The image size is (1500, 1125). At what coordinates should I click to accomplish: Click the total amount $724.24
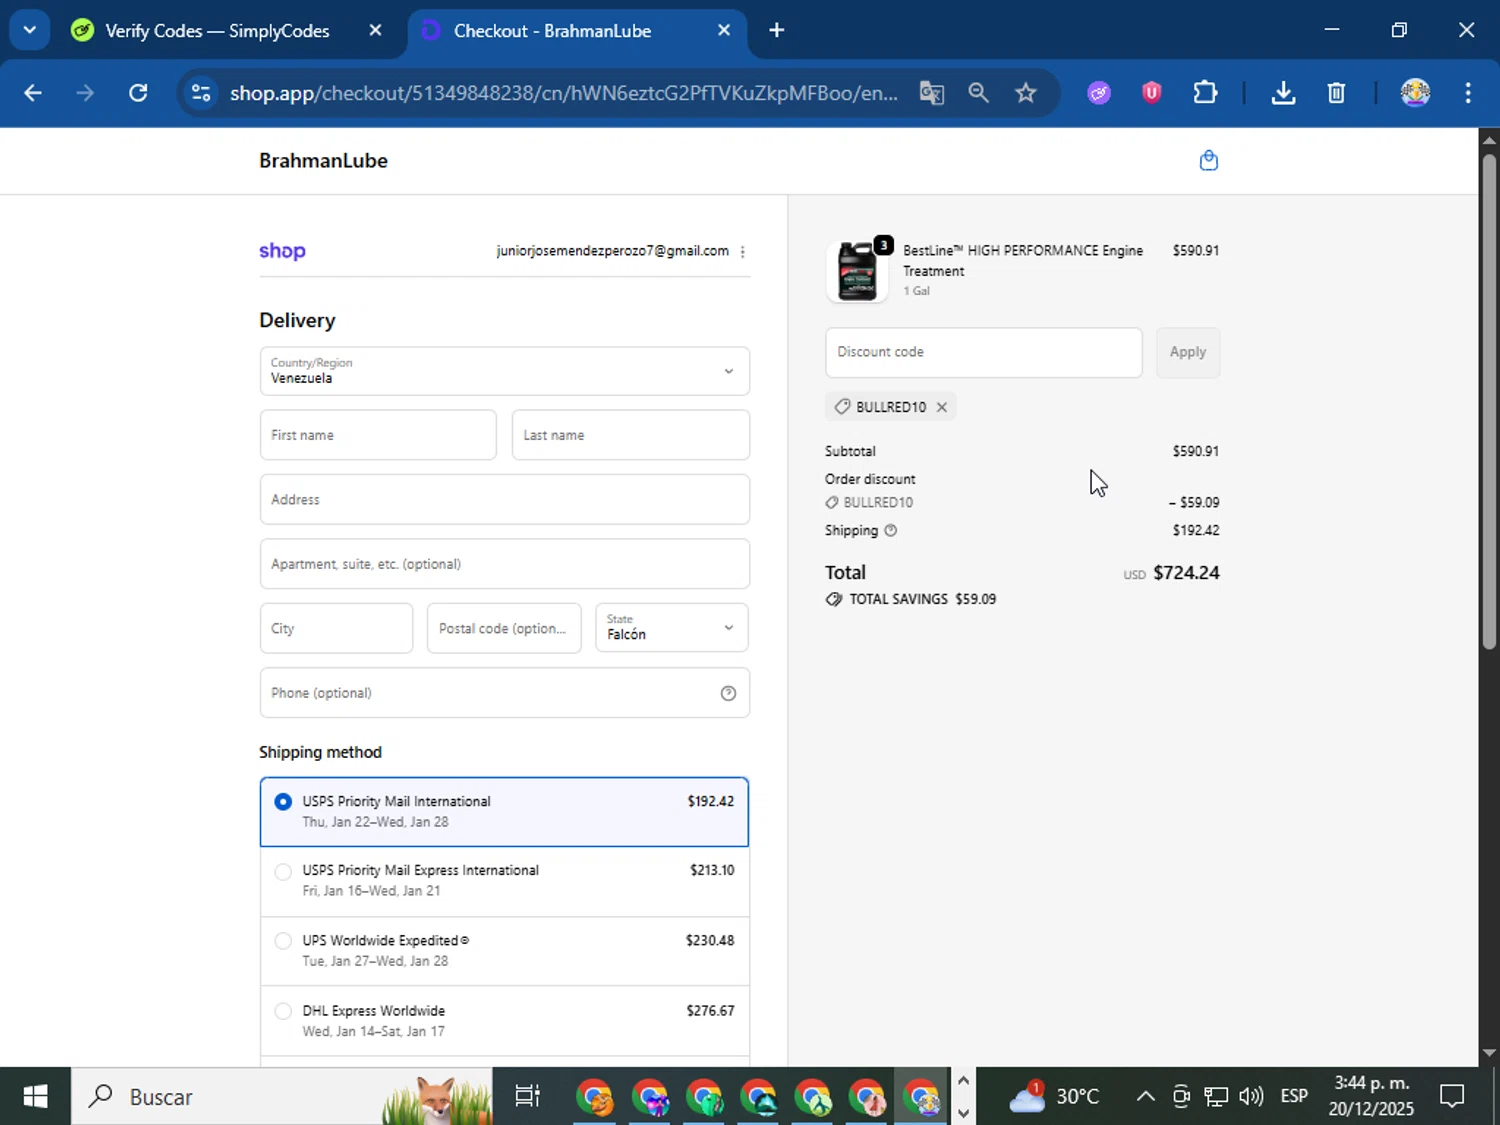1186,573
